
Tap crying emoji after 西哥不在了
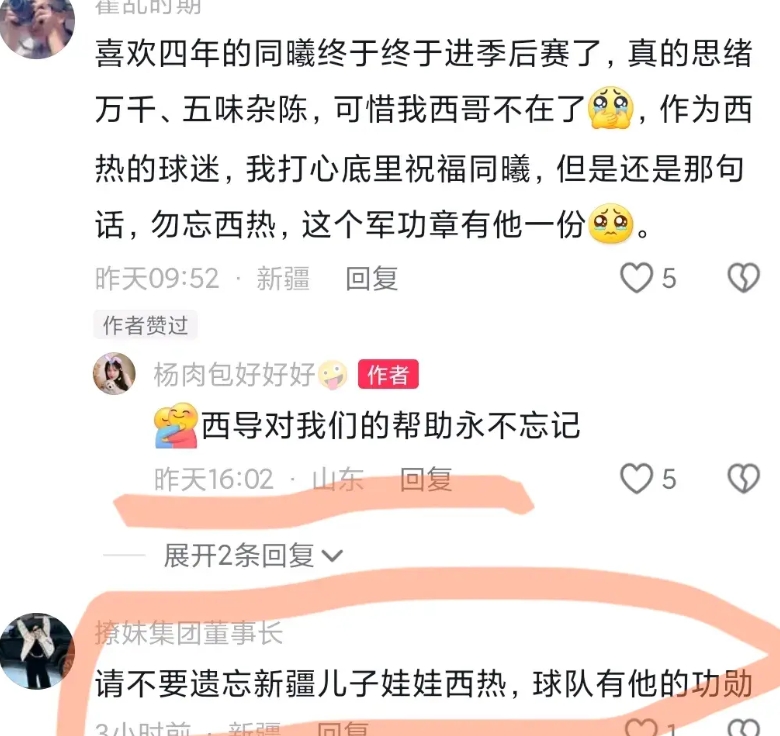click(x=611, y=108)
